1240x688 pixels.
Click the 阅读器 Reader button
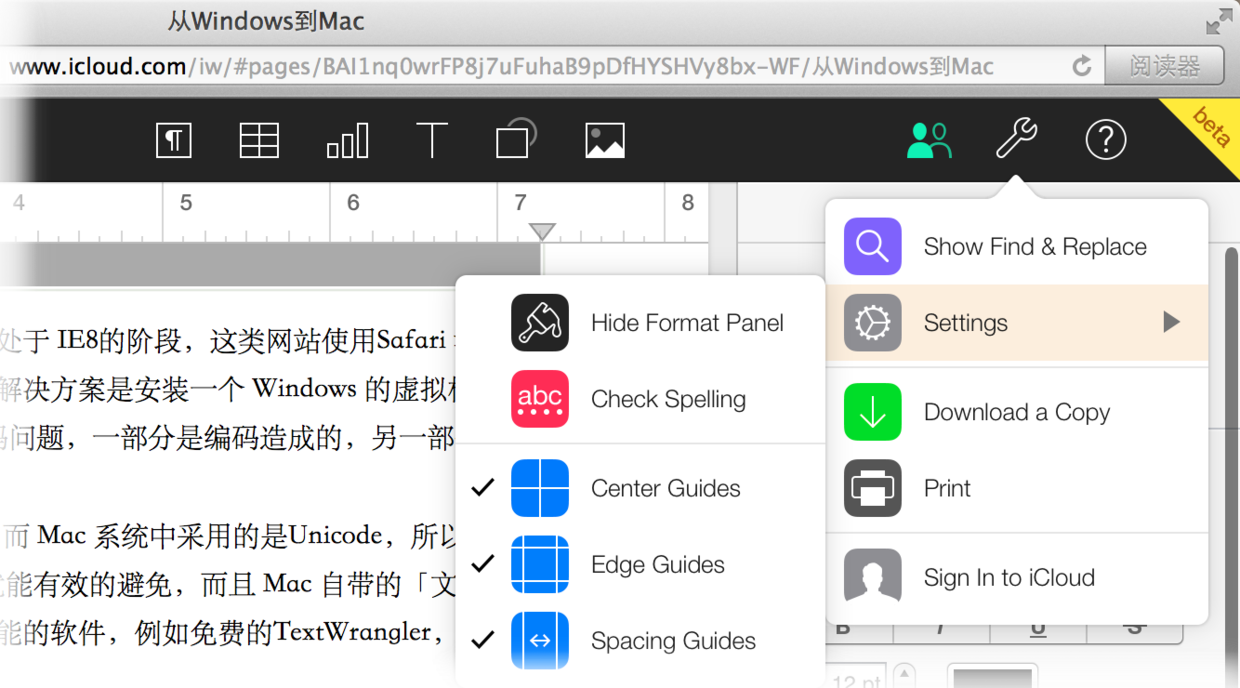click(1164, 67)
